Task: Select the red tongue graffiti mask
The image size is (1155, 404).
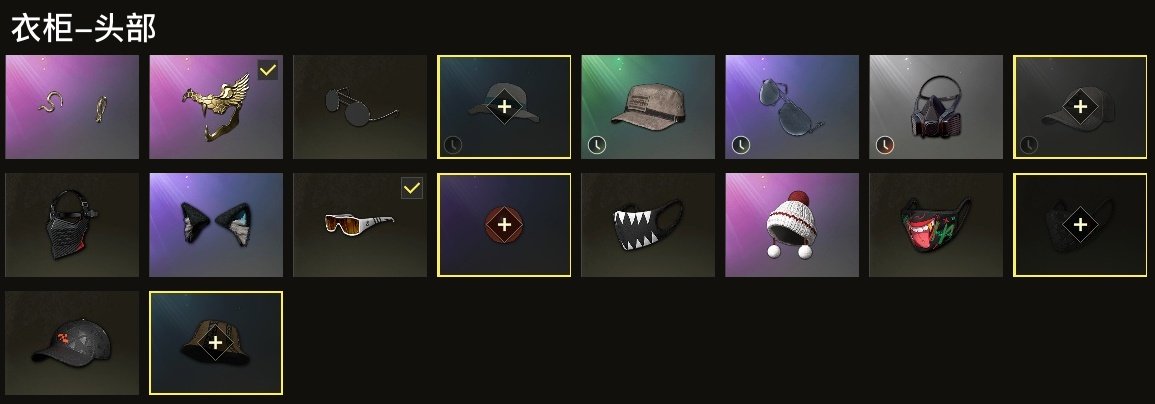Action: tap(935, 225)
